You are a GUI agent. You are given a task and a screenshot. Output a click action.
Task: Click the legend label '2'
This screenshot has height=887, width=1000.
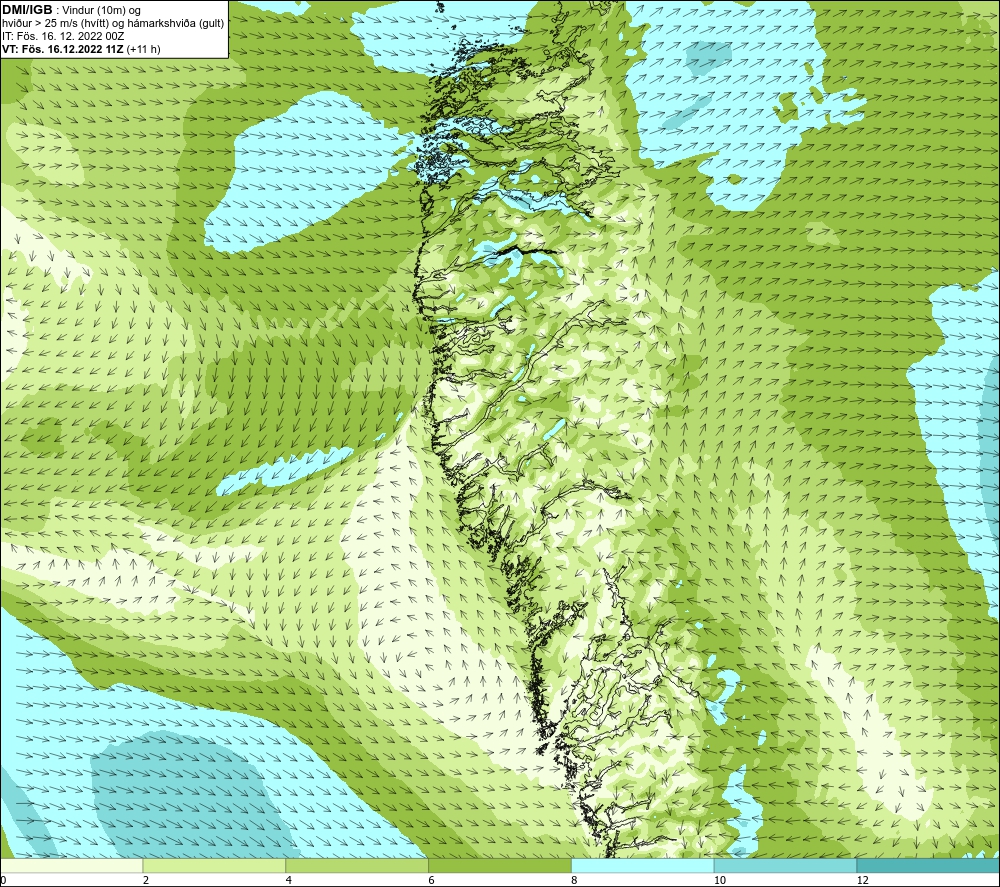pyautogui.click(x=146, y=880)
